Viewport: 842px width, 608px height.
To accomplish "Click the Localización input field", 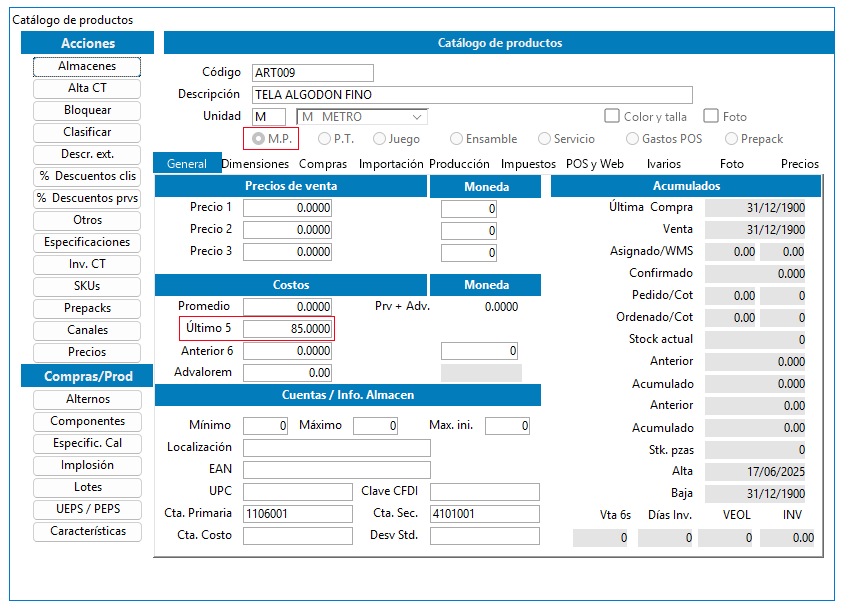I will pos(337,448).
